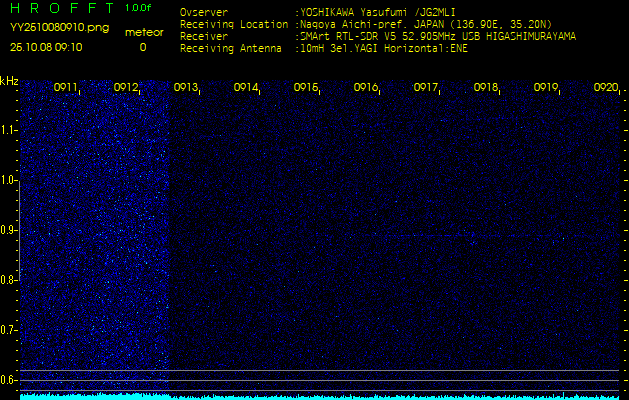
Task: Click the timestamp 25.10.08 09:10
Action: 46,47
